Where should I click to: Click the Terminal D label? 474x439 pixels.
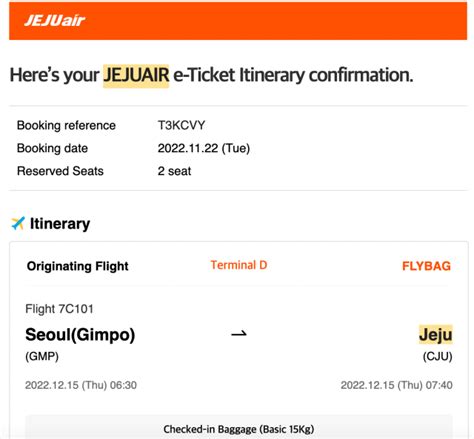(x=239, y=265)
